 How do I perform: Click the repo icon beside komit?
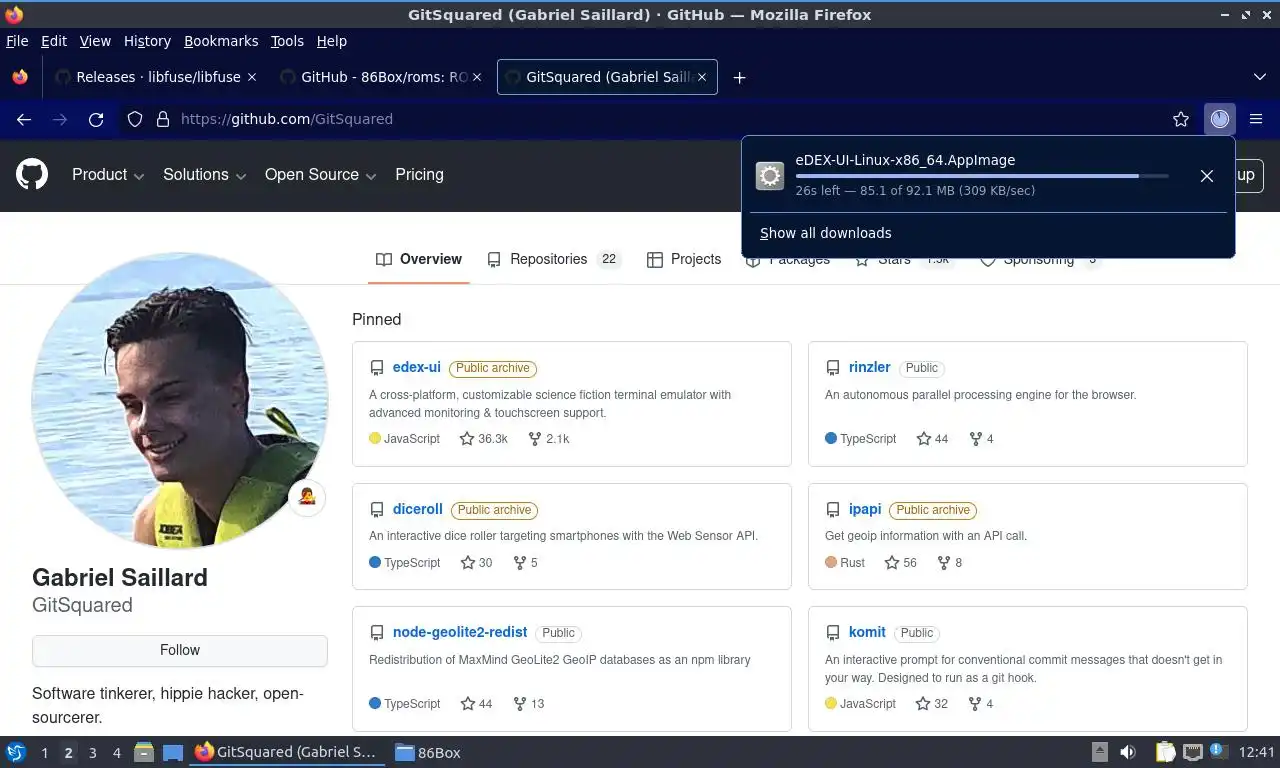pyautogui.click(x=833, y=633)
